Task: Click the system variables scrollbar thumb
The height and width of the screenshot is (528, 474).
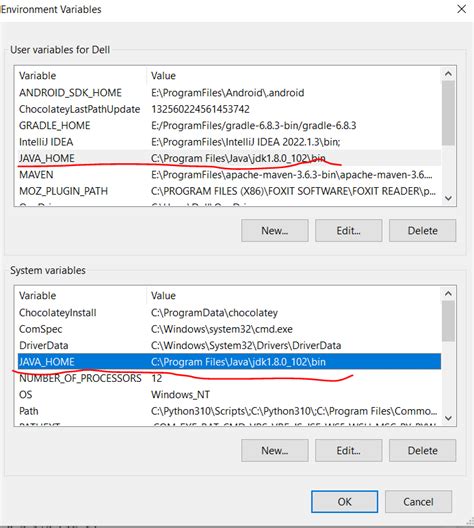Action: [x=448, y=321]
